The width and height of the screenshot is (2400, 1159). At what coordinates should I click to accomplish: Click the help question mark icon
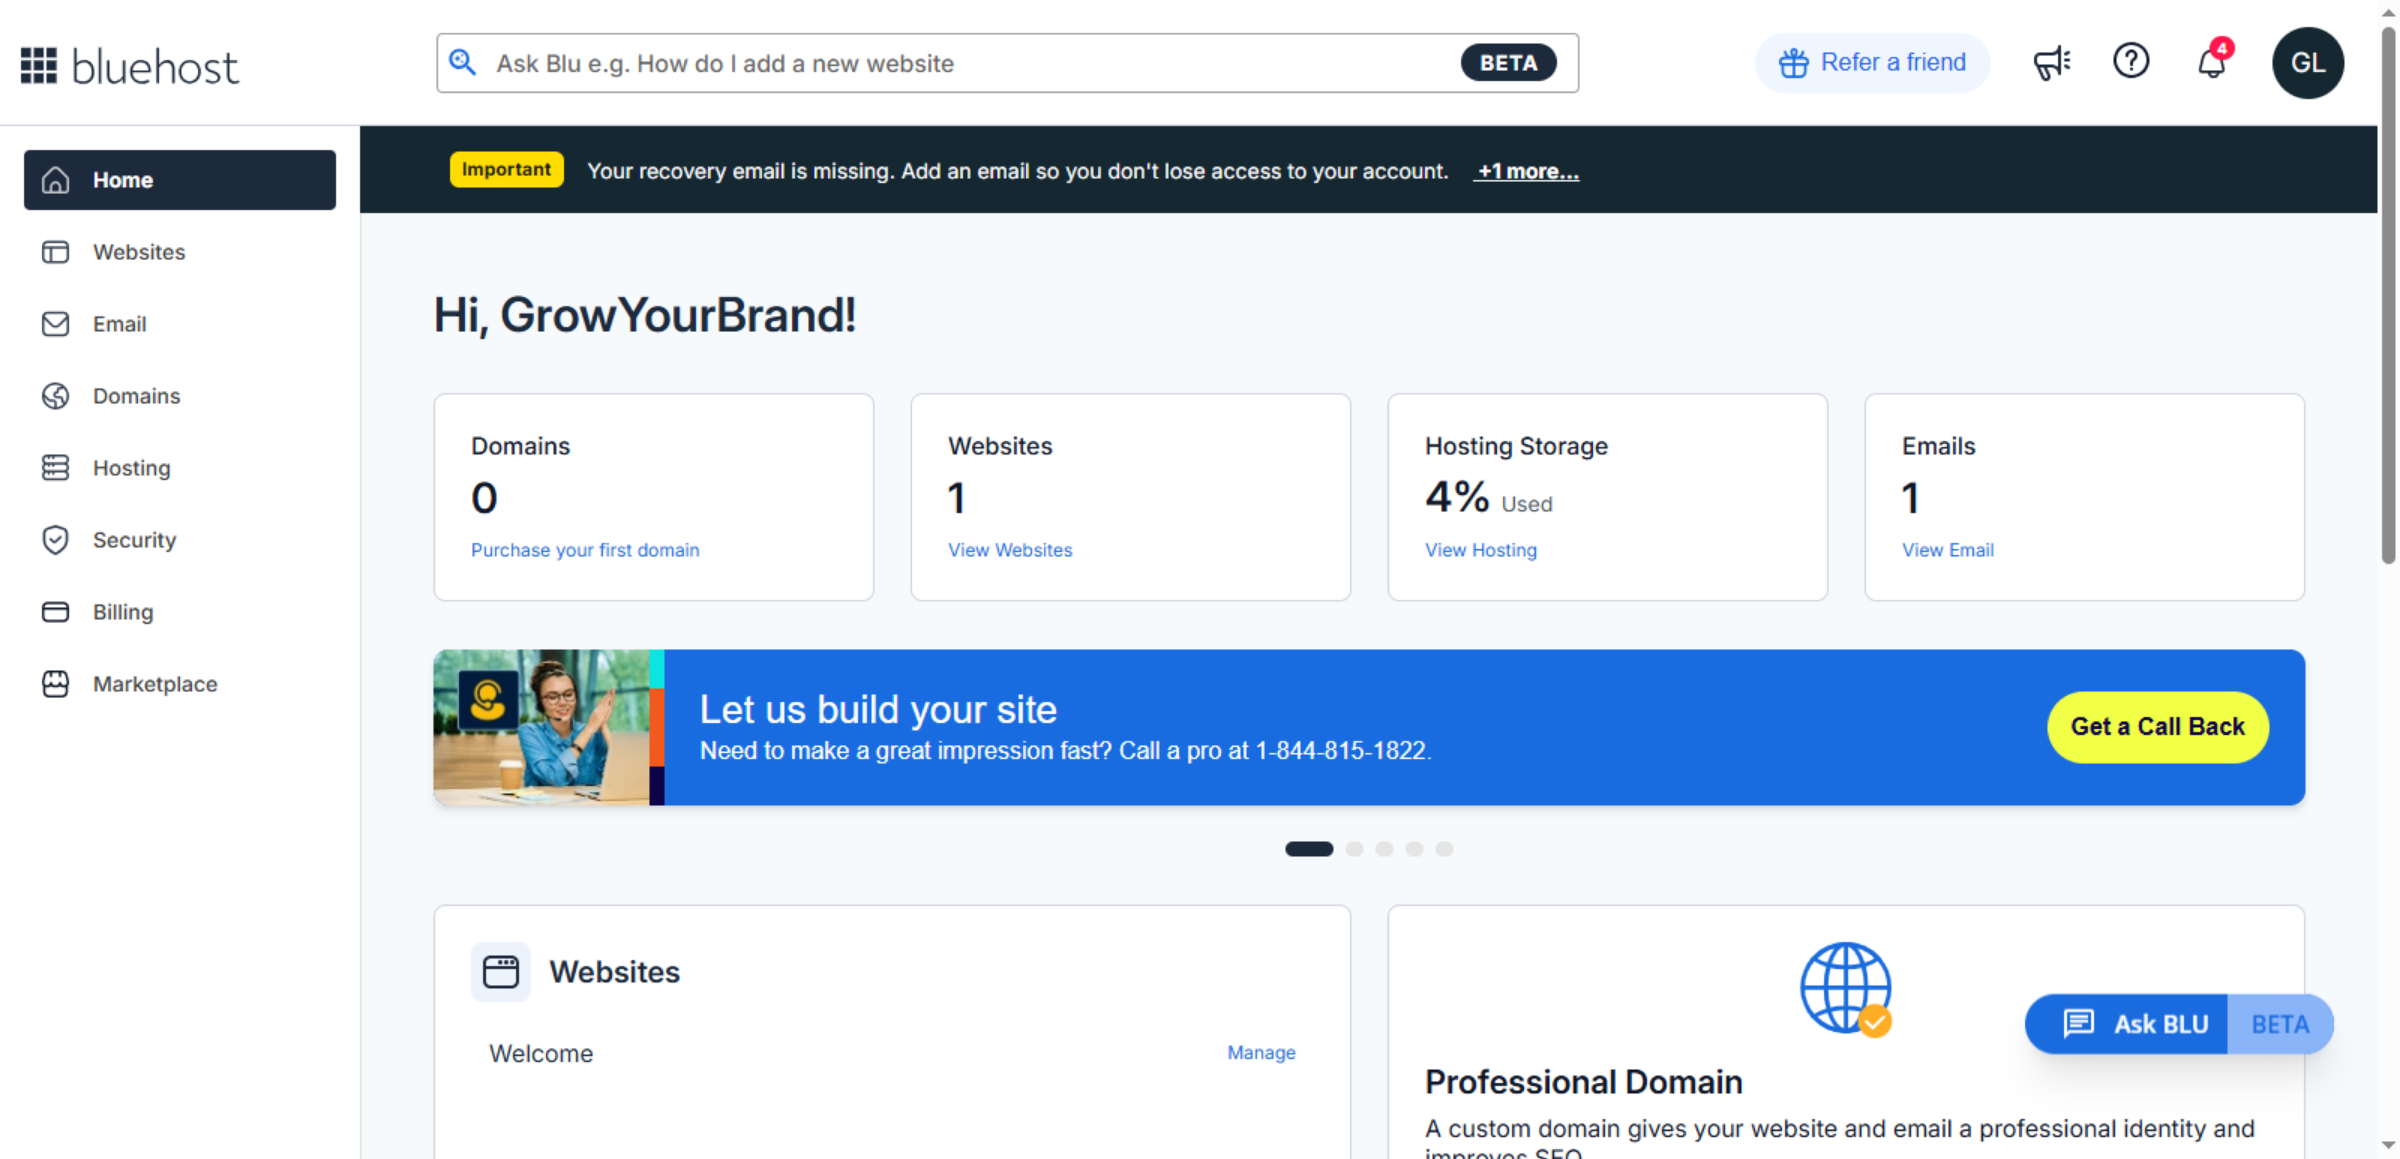[2131, 62]
